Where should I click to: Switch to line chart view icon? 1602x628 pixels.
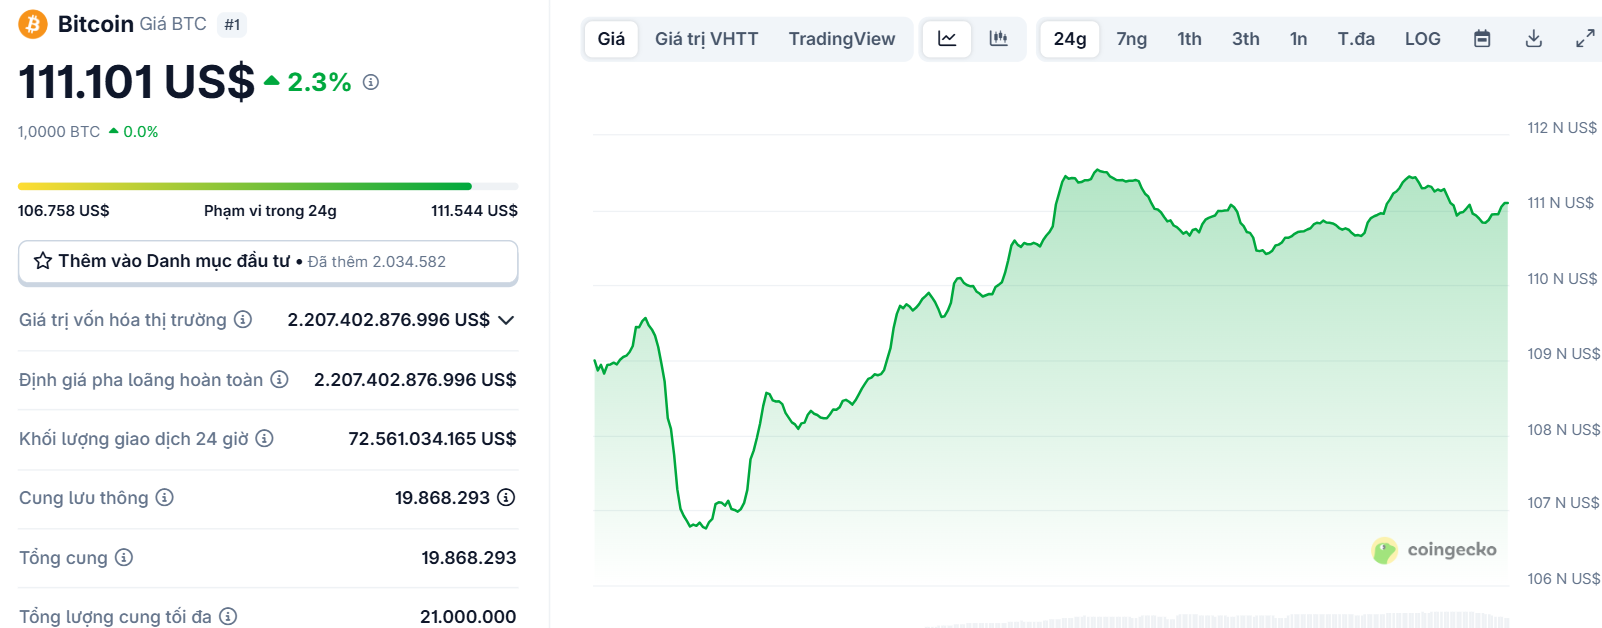(x=947, y=39)
